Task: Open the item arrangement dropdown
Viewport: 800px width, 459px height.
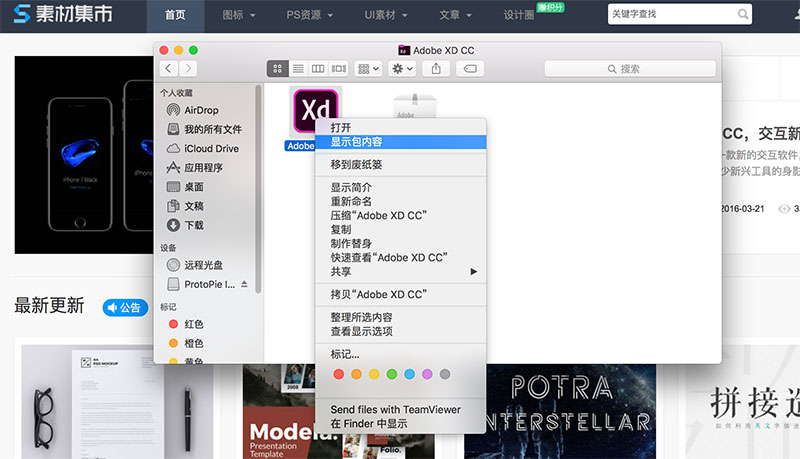Action: (368, 68)
